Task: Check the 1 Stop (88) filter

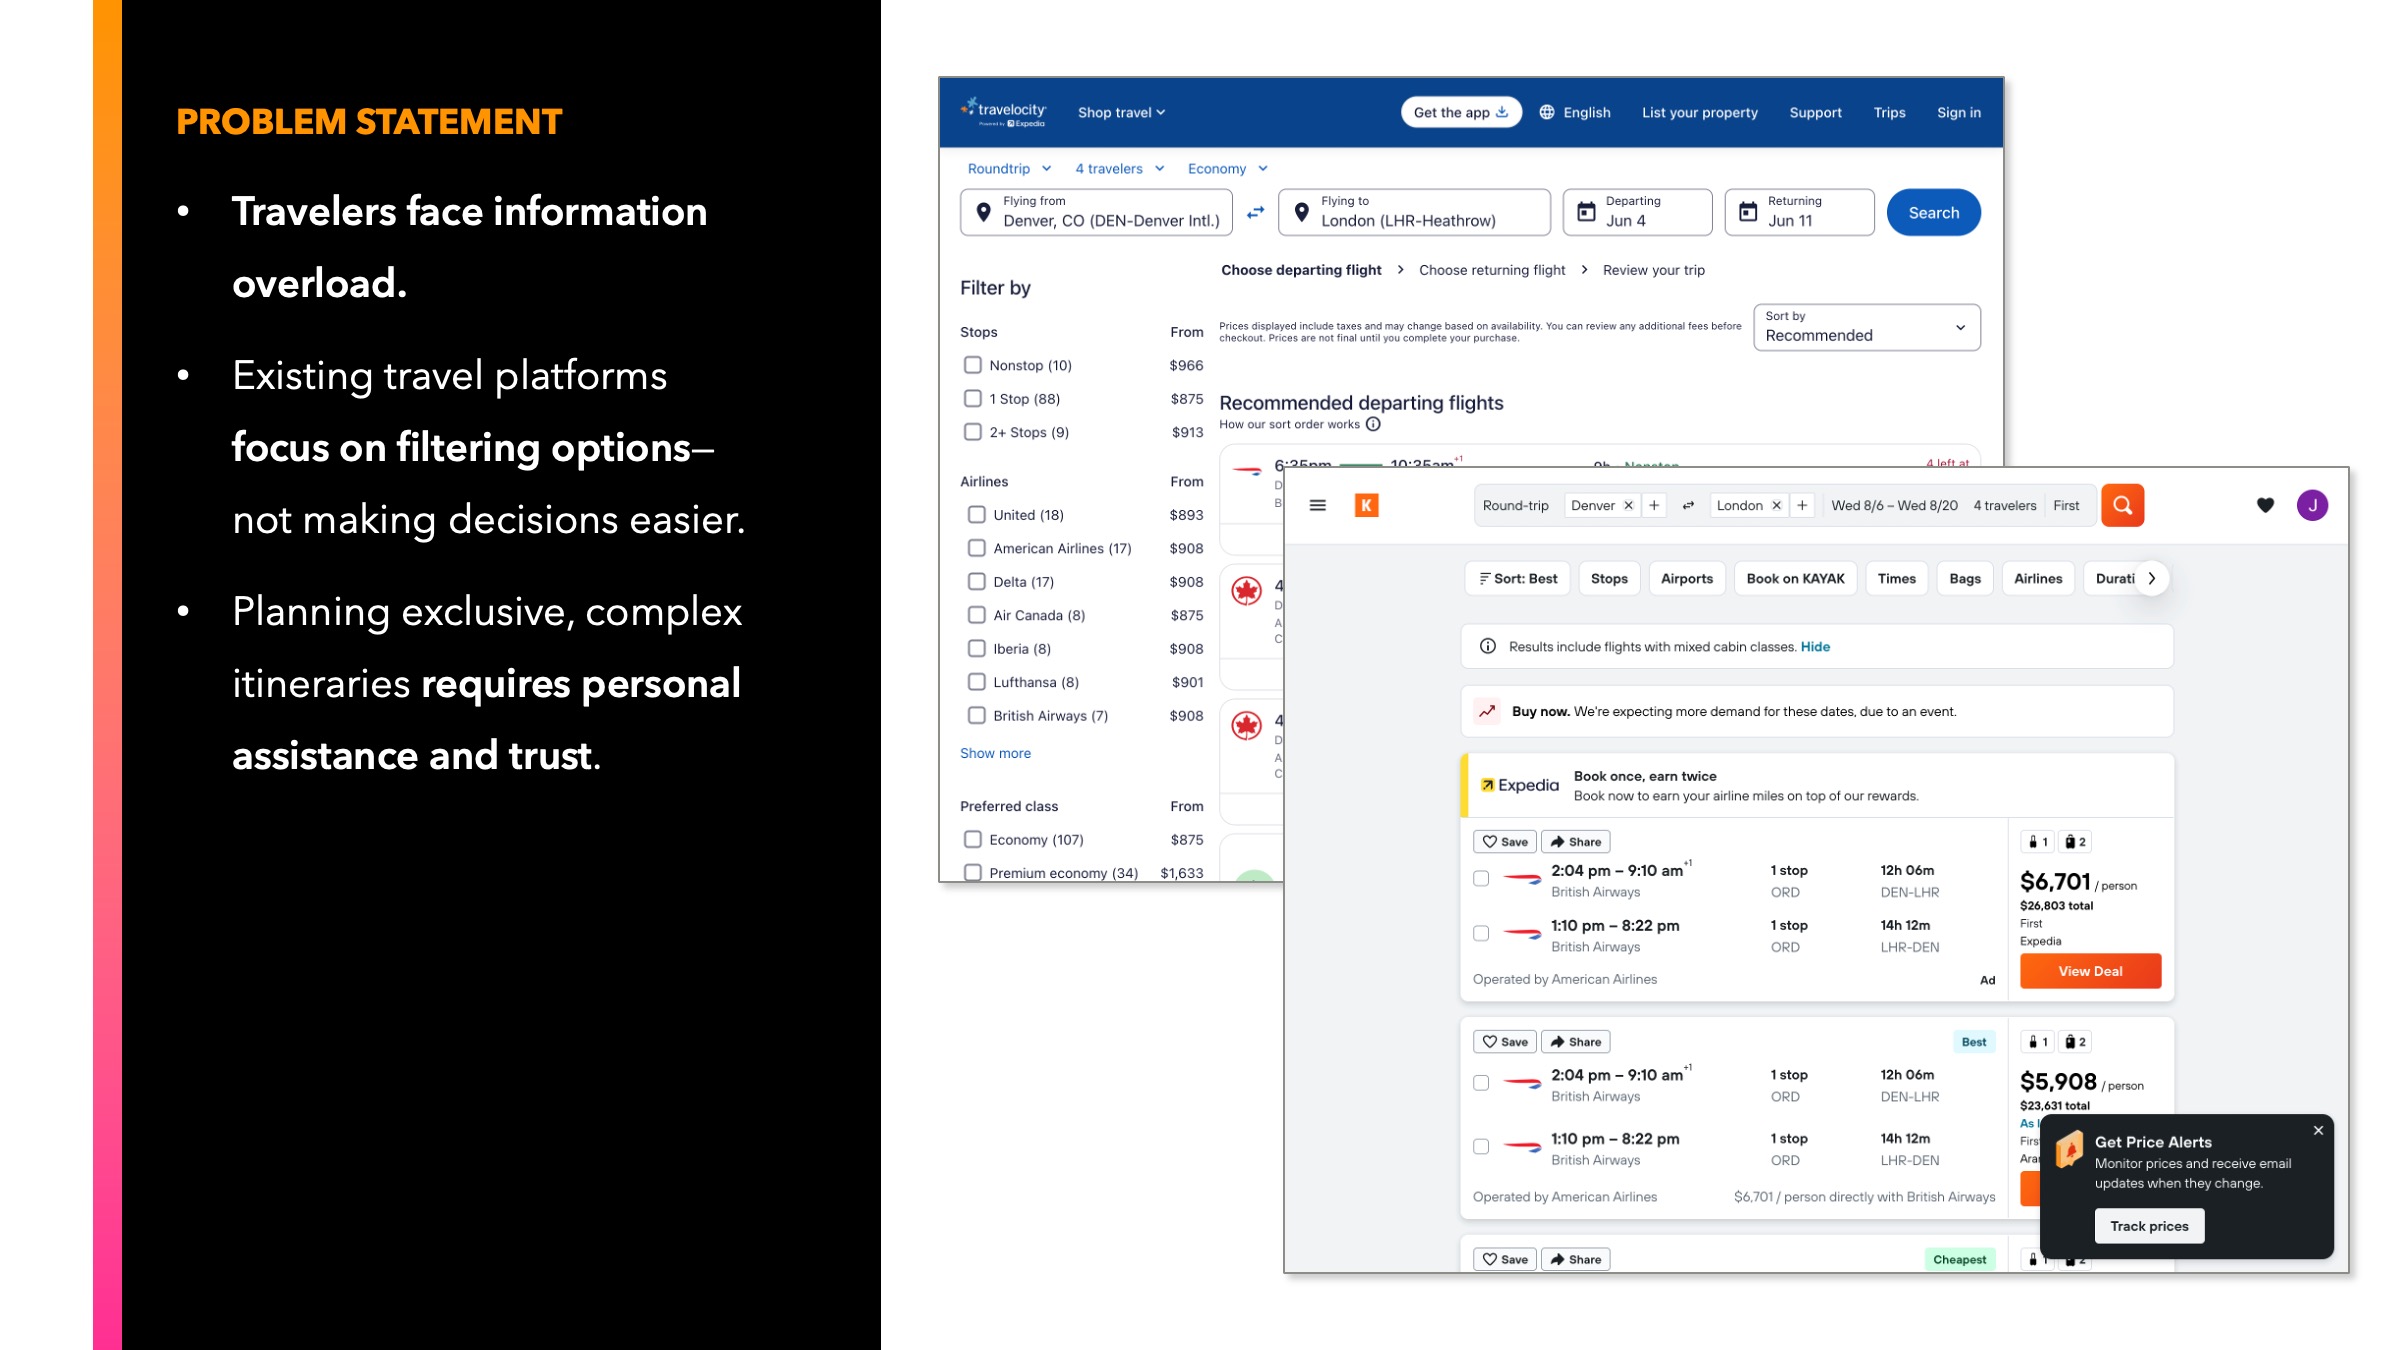Action: (972, 398)
